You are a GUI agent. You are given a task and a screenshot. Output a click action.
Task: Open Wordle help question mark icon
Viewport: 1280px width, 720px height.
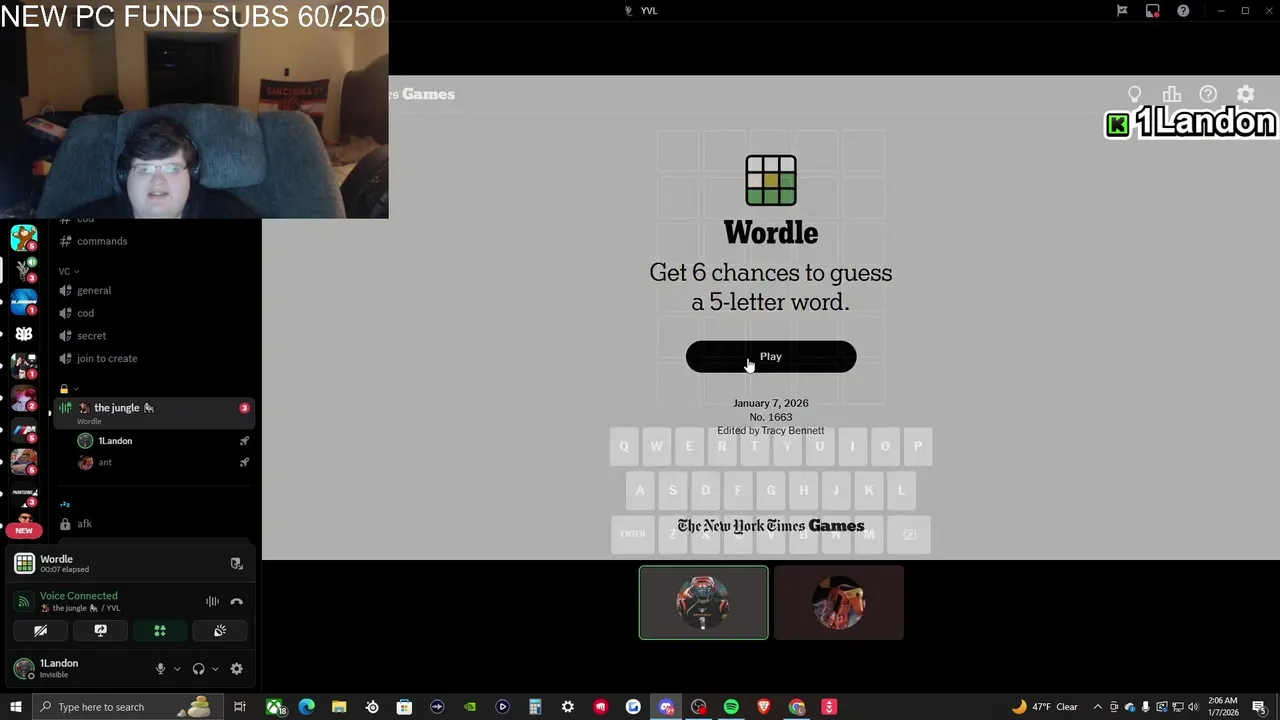coord(1208,94)
